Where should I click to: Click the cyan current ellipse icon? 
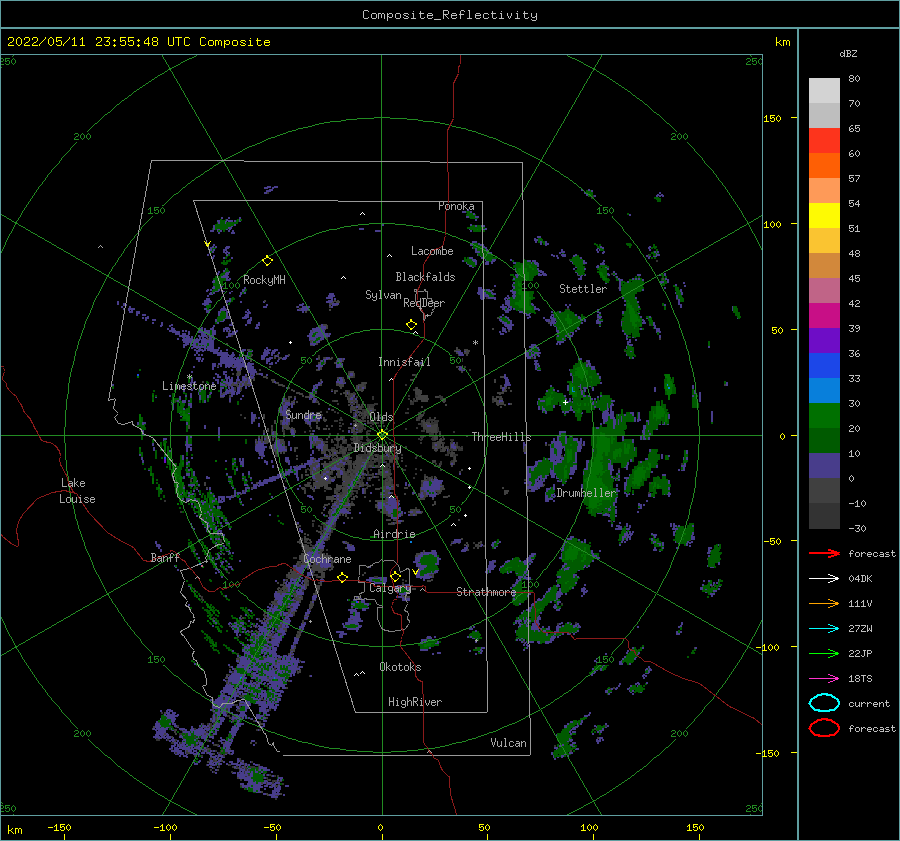[824, 703]
